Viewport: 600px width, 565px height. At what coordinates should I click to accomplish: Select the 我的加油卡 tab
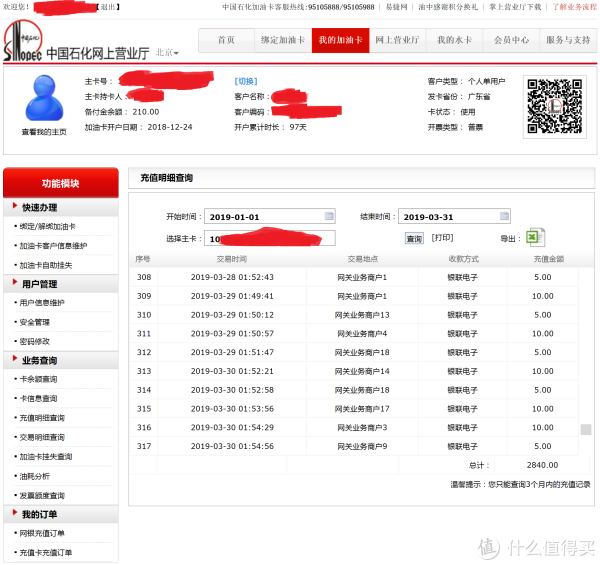[x=341, y=40]
